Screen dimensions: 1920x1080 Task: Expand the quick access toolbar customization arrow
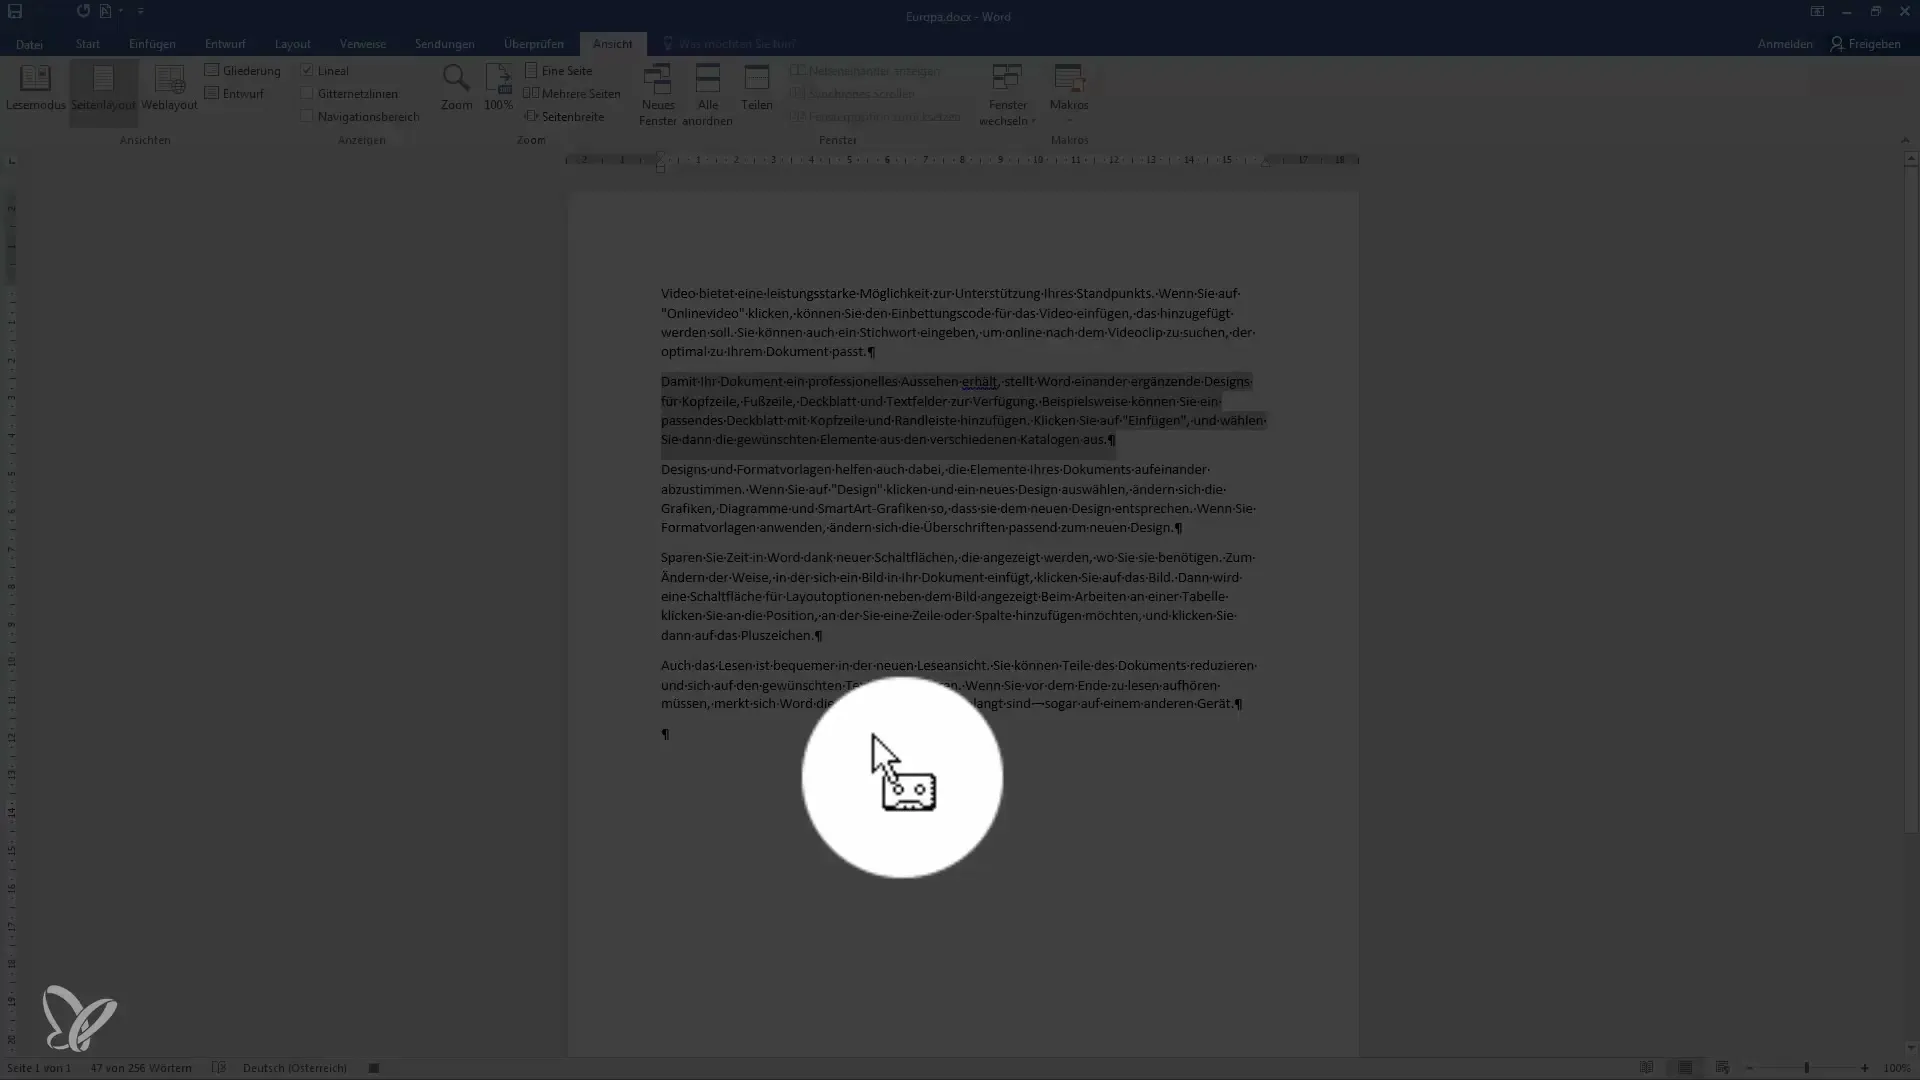pos(141,12)
